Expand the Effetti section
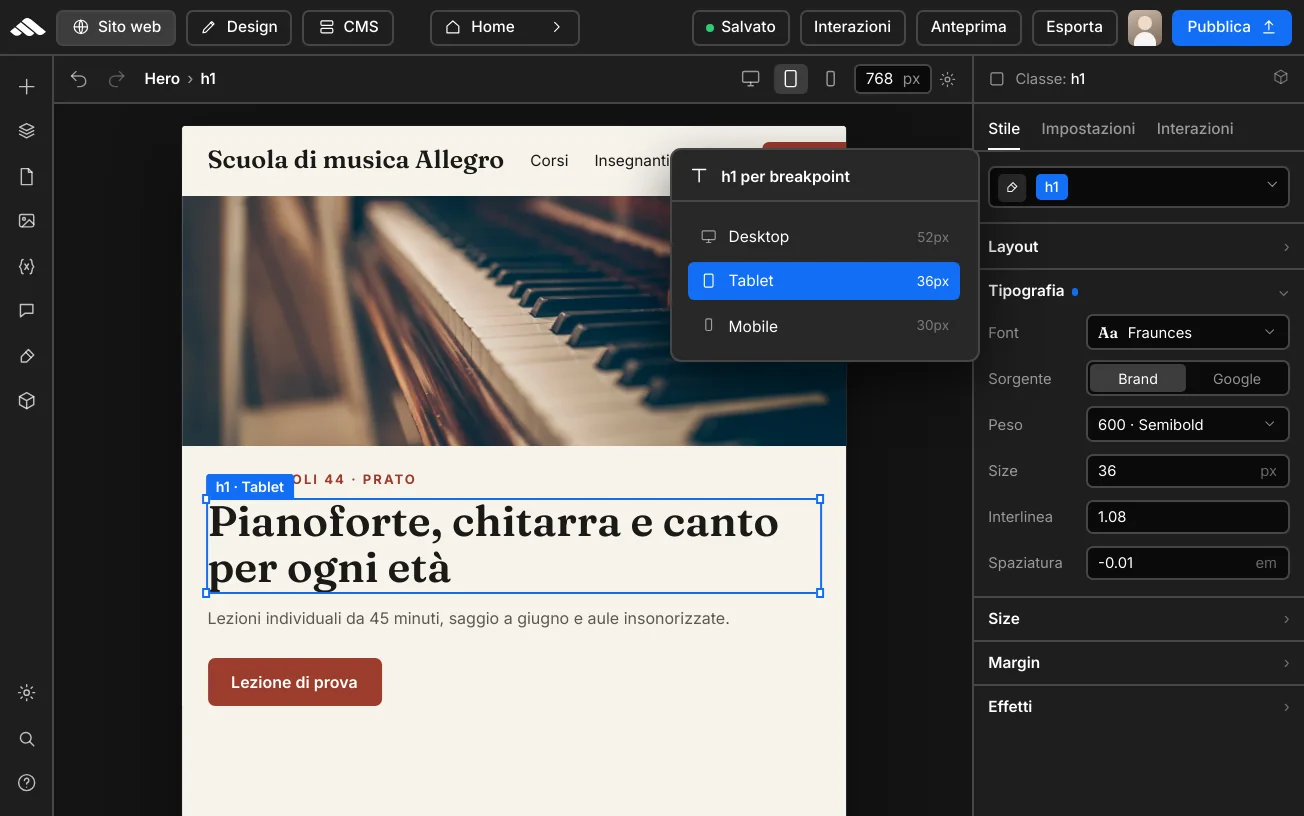The height and width of the screenshot is (816, 1304). 1139,707
